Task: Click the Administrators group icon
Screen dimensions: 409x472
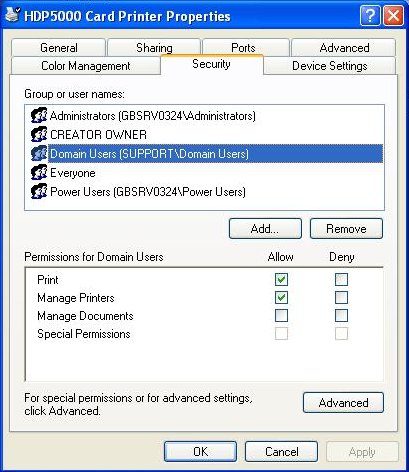Action: pyautogui.click(x=39, y=116)
